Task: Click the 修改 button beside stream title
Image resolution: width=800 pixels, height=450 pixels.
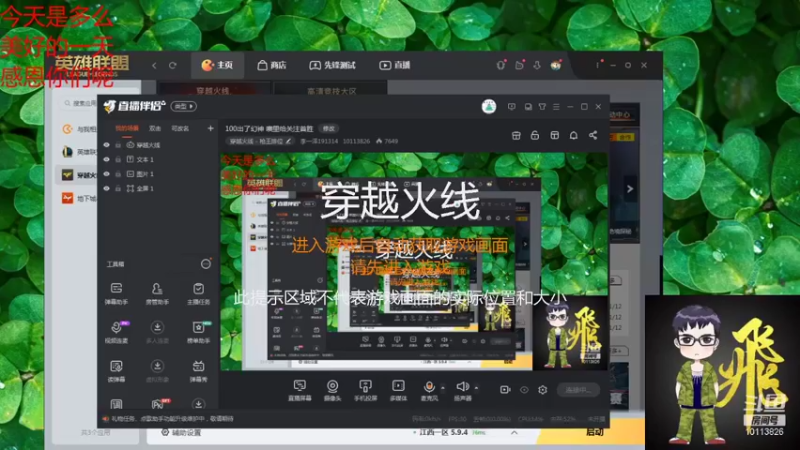Action: click(329, 129)
